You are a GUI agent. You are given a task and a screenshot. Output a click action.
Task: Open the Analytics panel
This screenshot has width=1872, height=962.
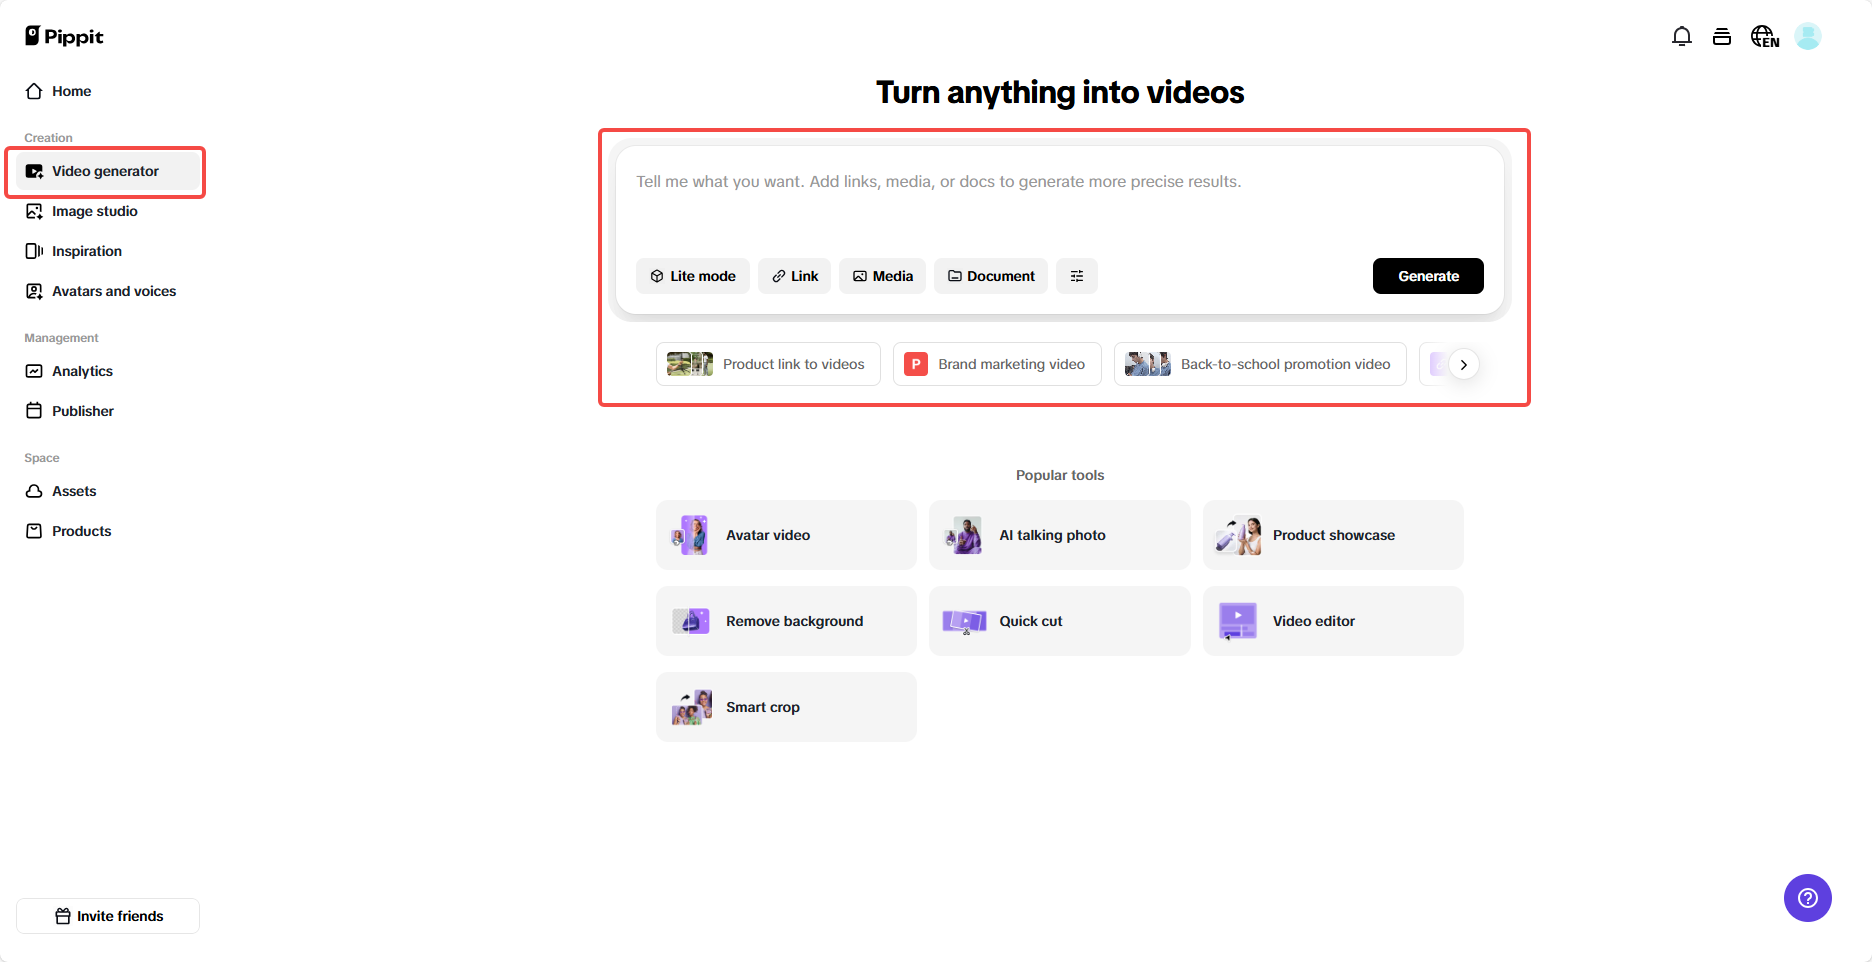(82, 371)
